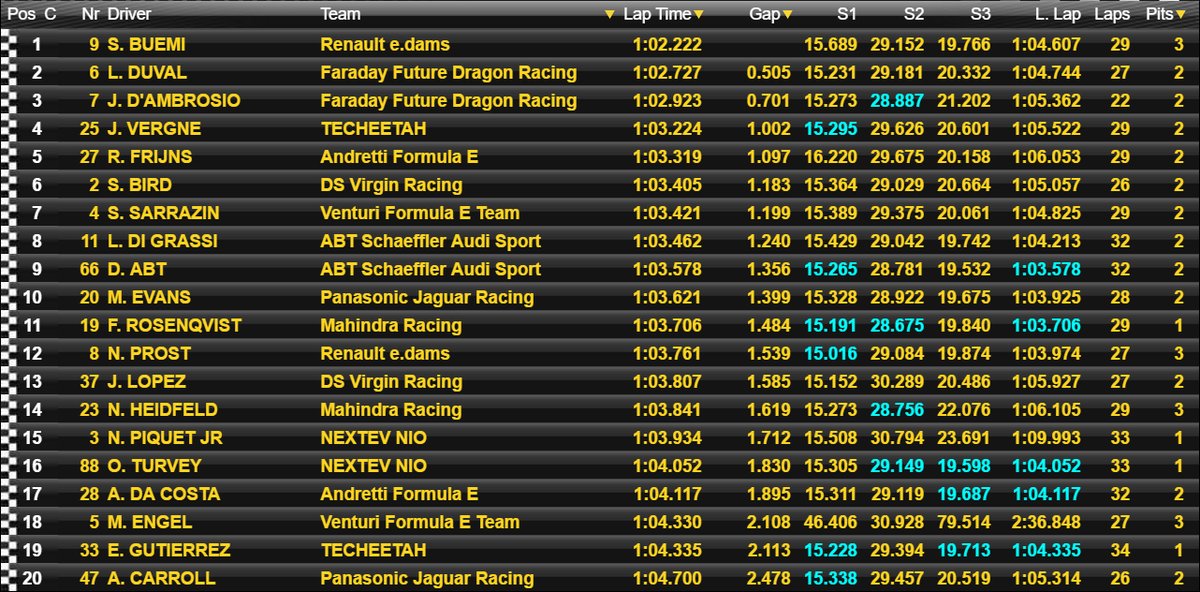This screenshot has height=592, width=1200.
Task: Click Piquet Jr's last lap 1:09.993
Action: (x=1046, y=438)
